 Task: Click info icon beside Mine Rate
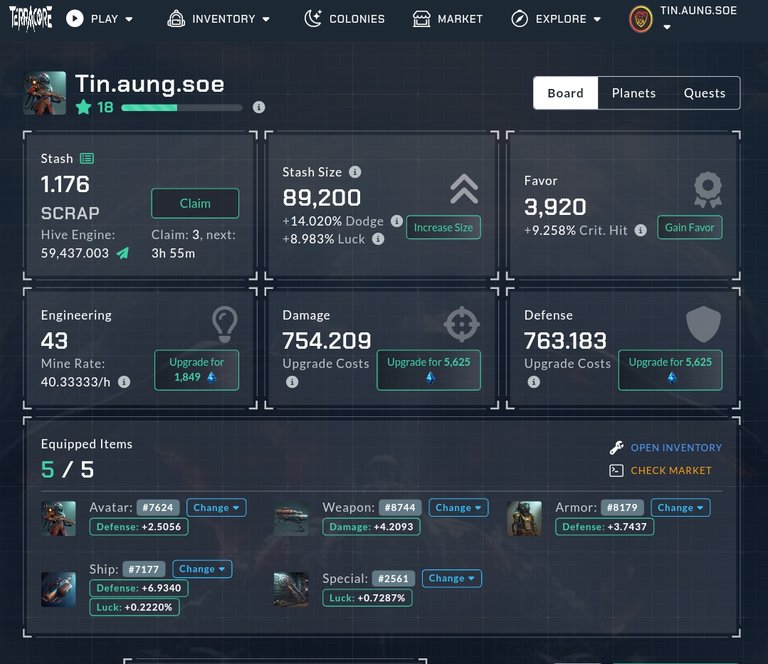[x=124, y=381]
